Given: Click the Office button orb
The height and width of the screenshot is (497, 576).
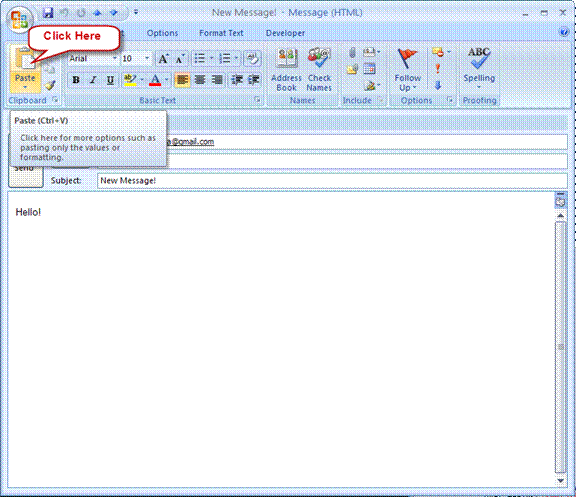Looking at the screenshot, I should click(x=19, y=20).
